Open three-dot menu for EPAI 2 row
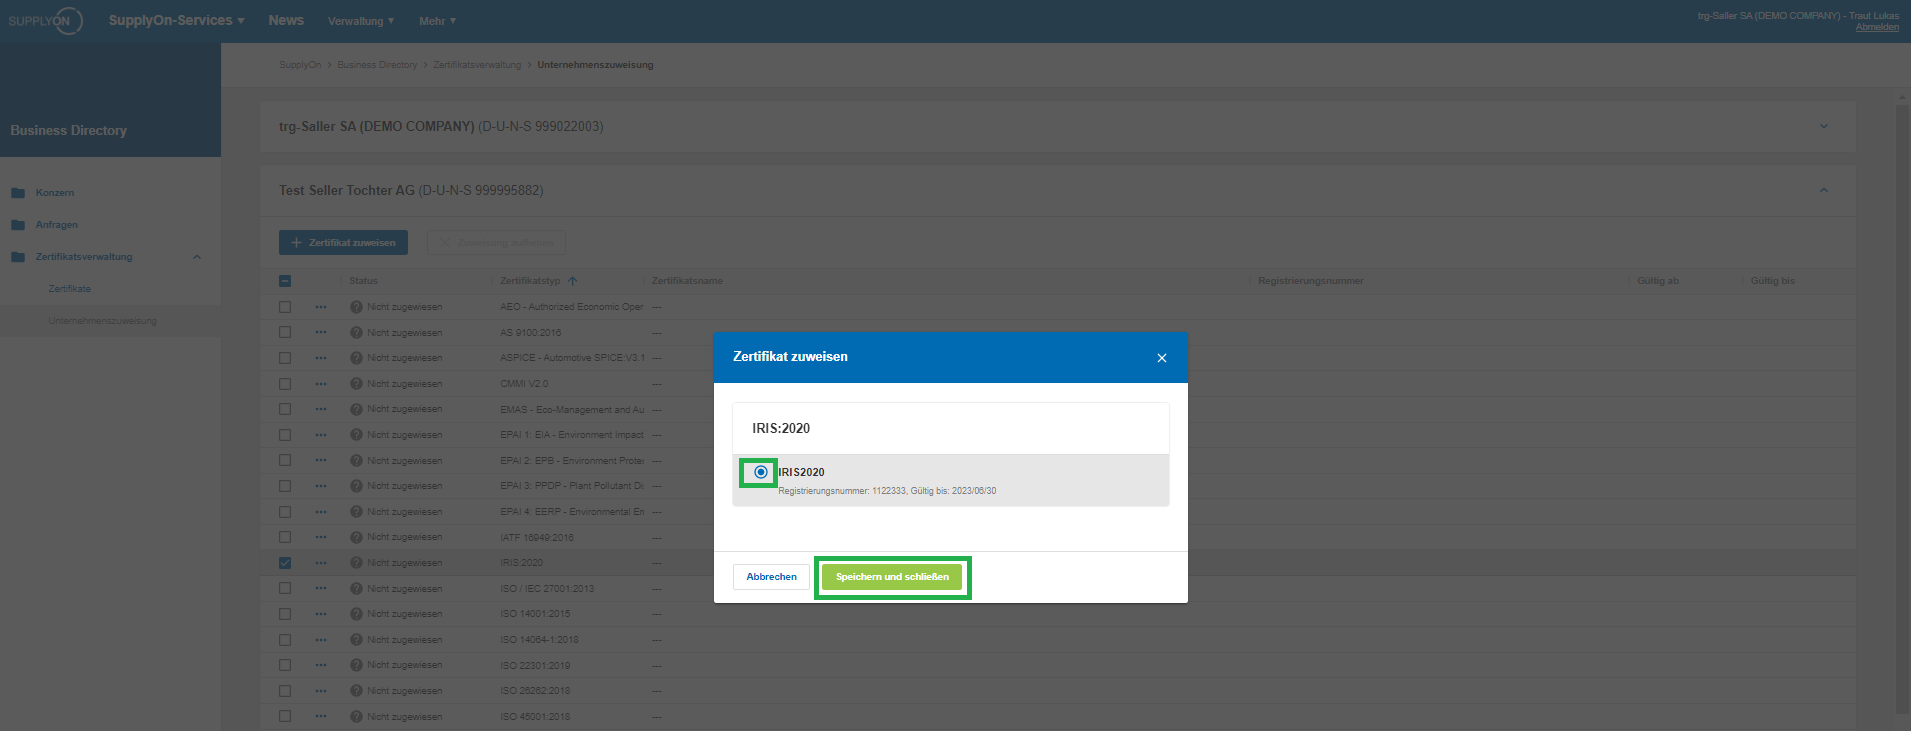 [320, 461]
